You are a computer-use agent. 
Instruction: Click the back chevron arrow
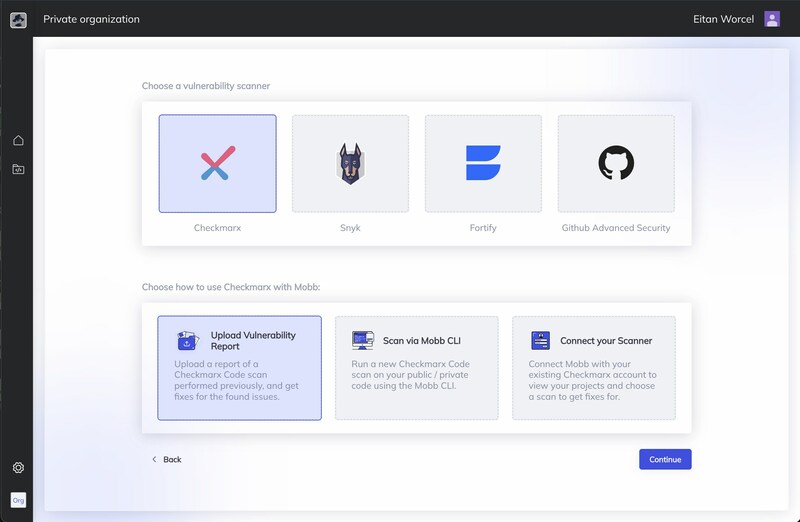[154, 459]
